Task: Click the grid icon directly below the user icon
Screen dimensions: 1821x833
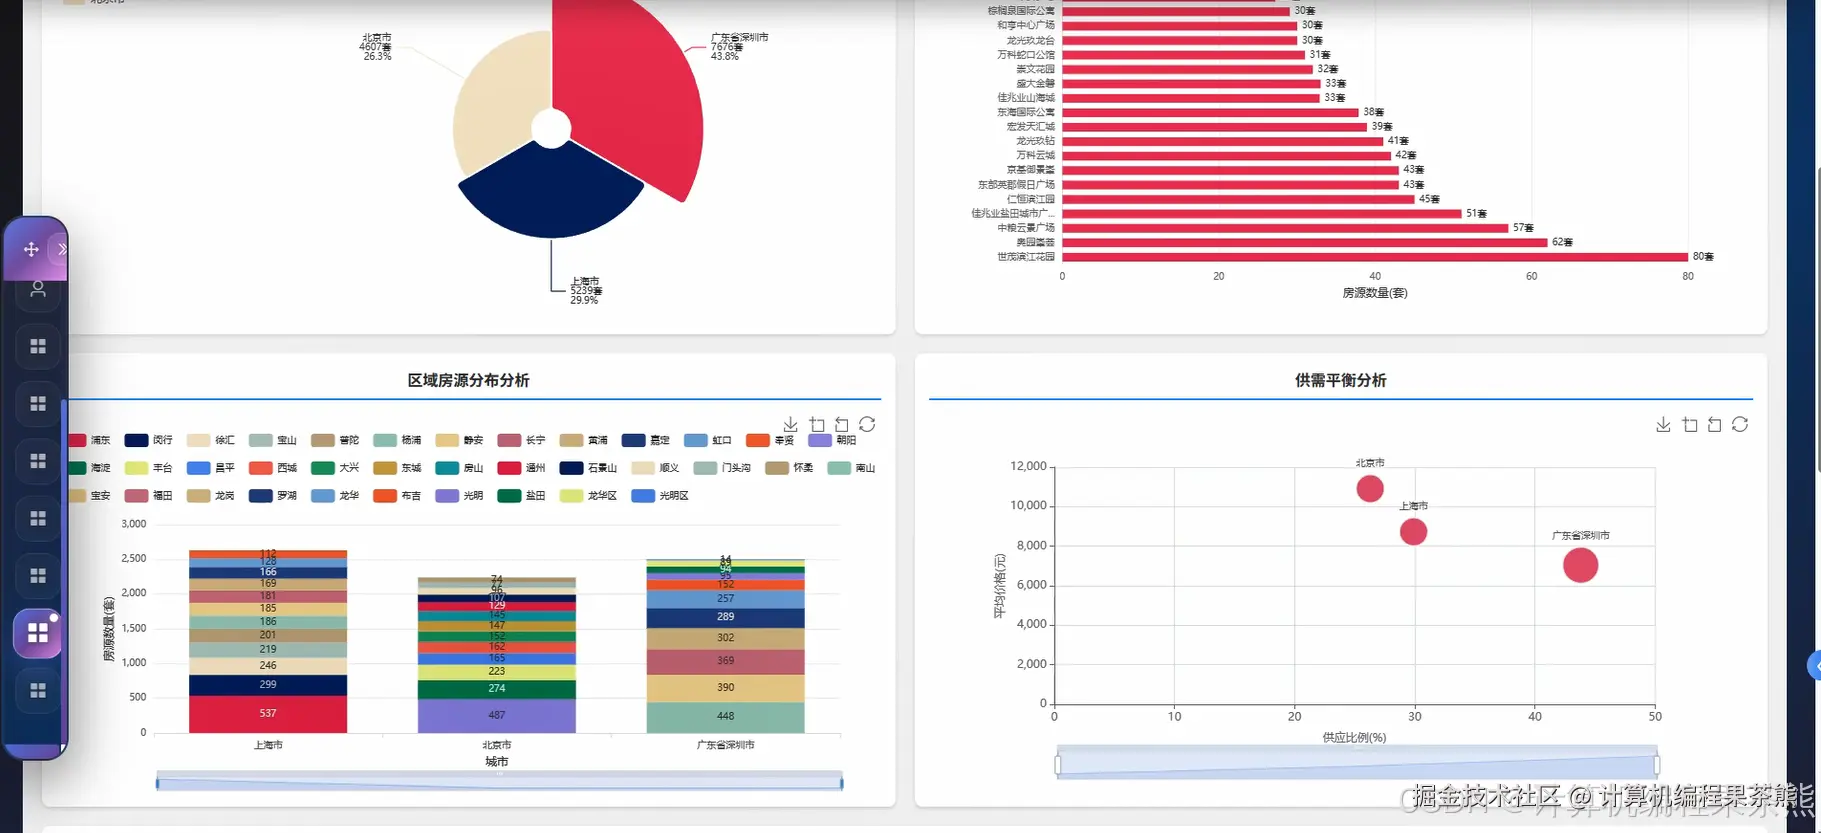Action: tap(38, 346)
